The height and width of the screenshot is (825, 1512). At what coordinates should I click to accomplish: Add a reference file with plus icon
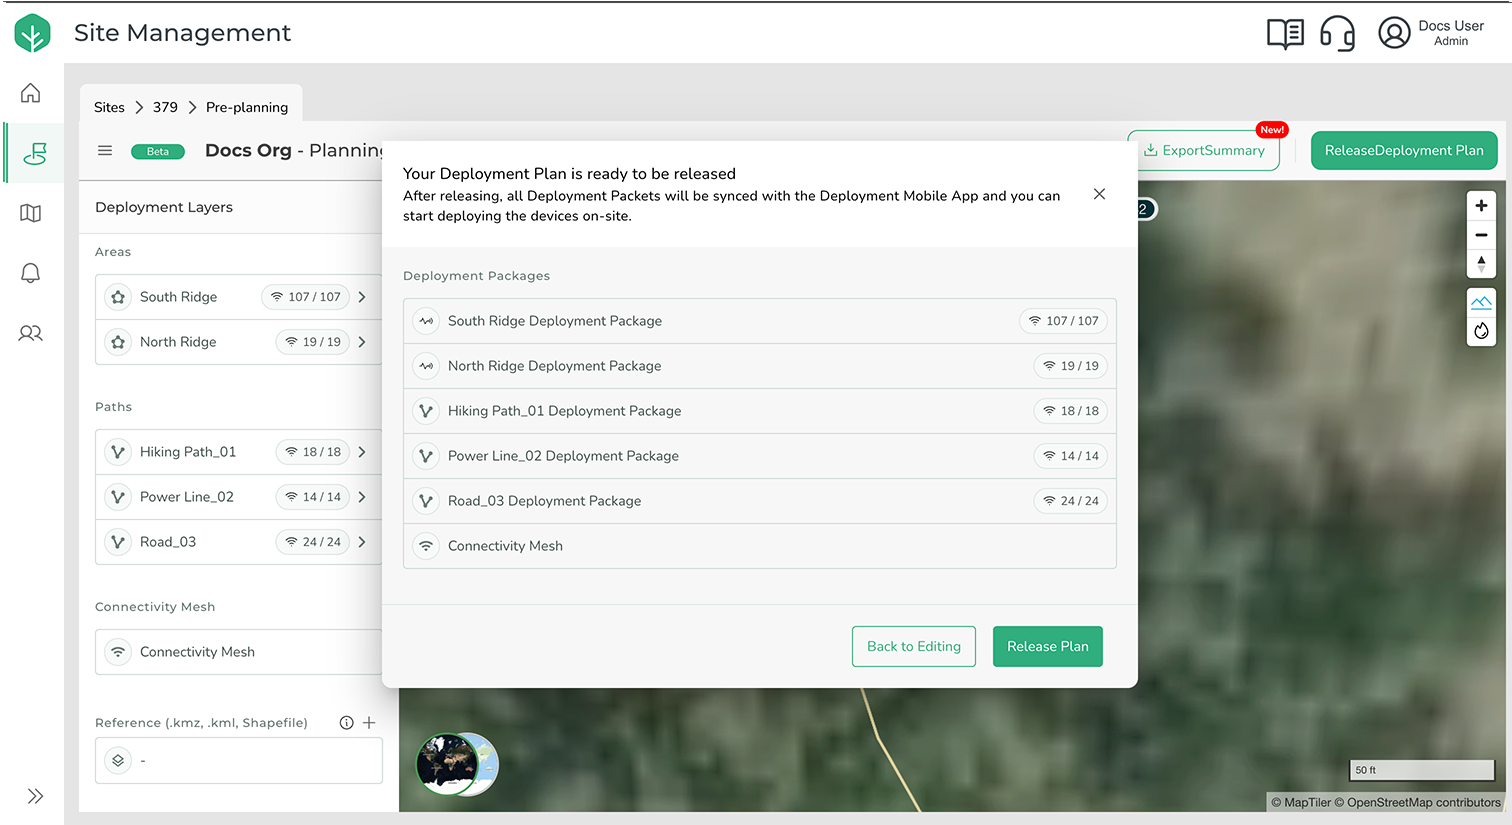pos(369,722)
